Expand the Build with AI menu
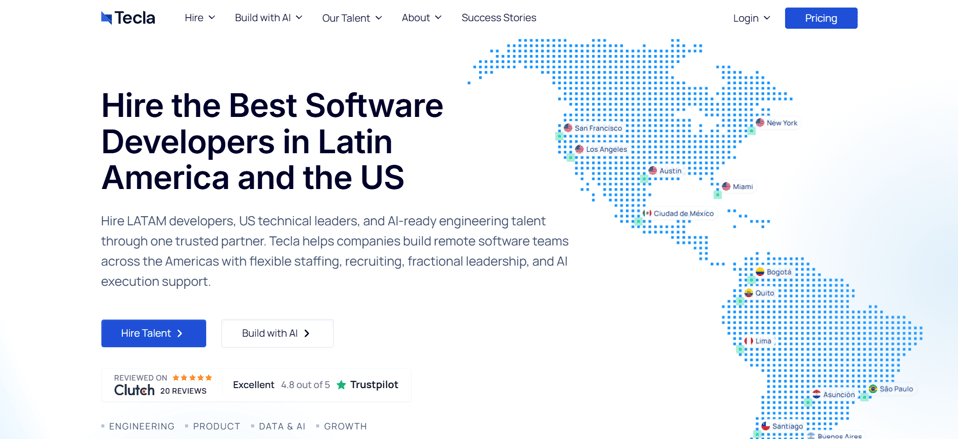This screenshot has width=958, height=439. tap(268, 18)
